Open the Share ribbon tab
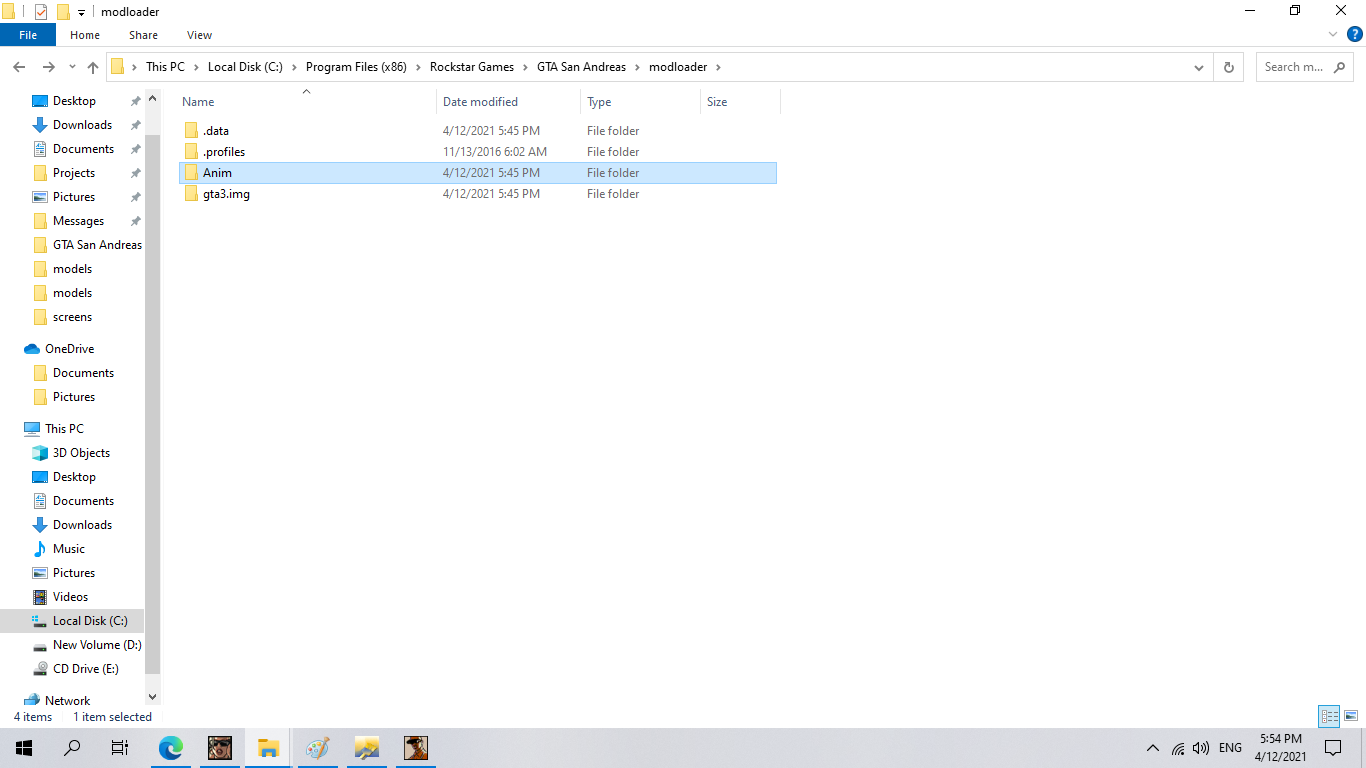The image size is (1366, 768). 143,35
